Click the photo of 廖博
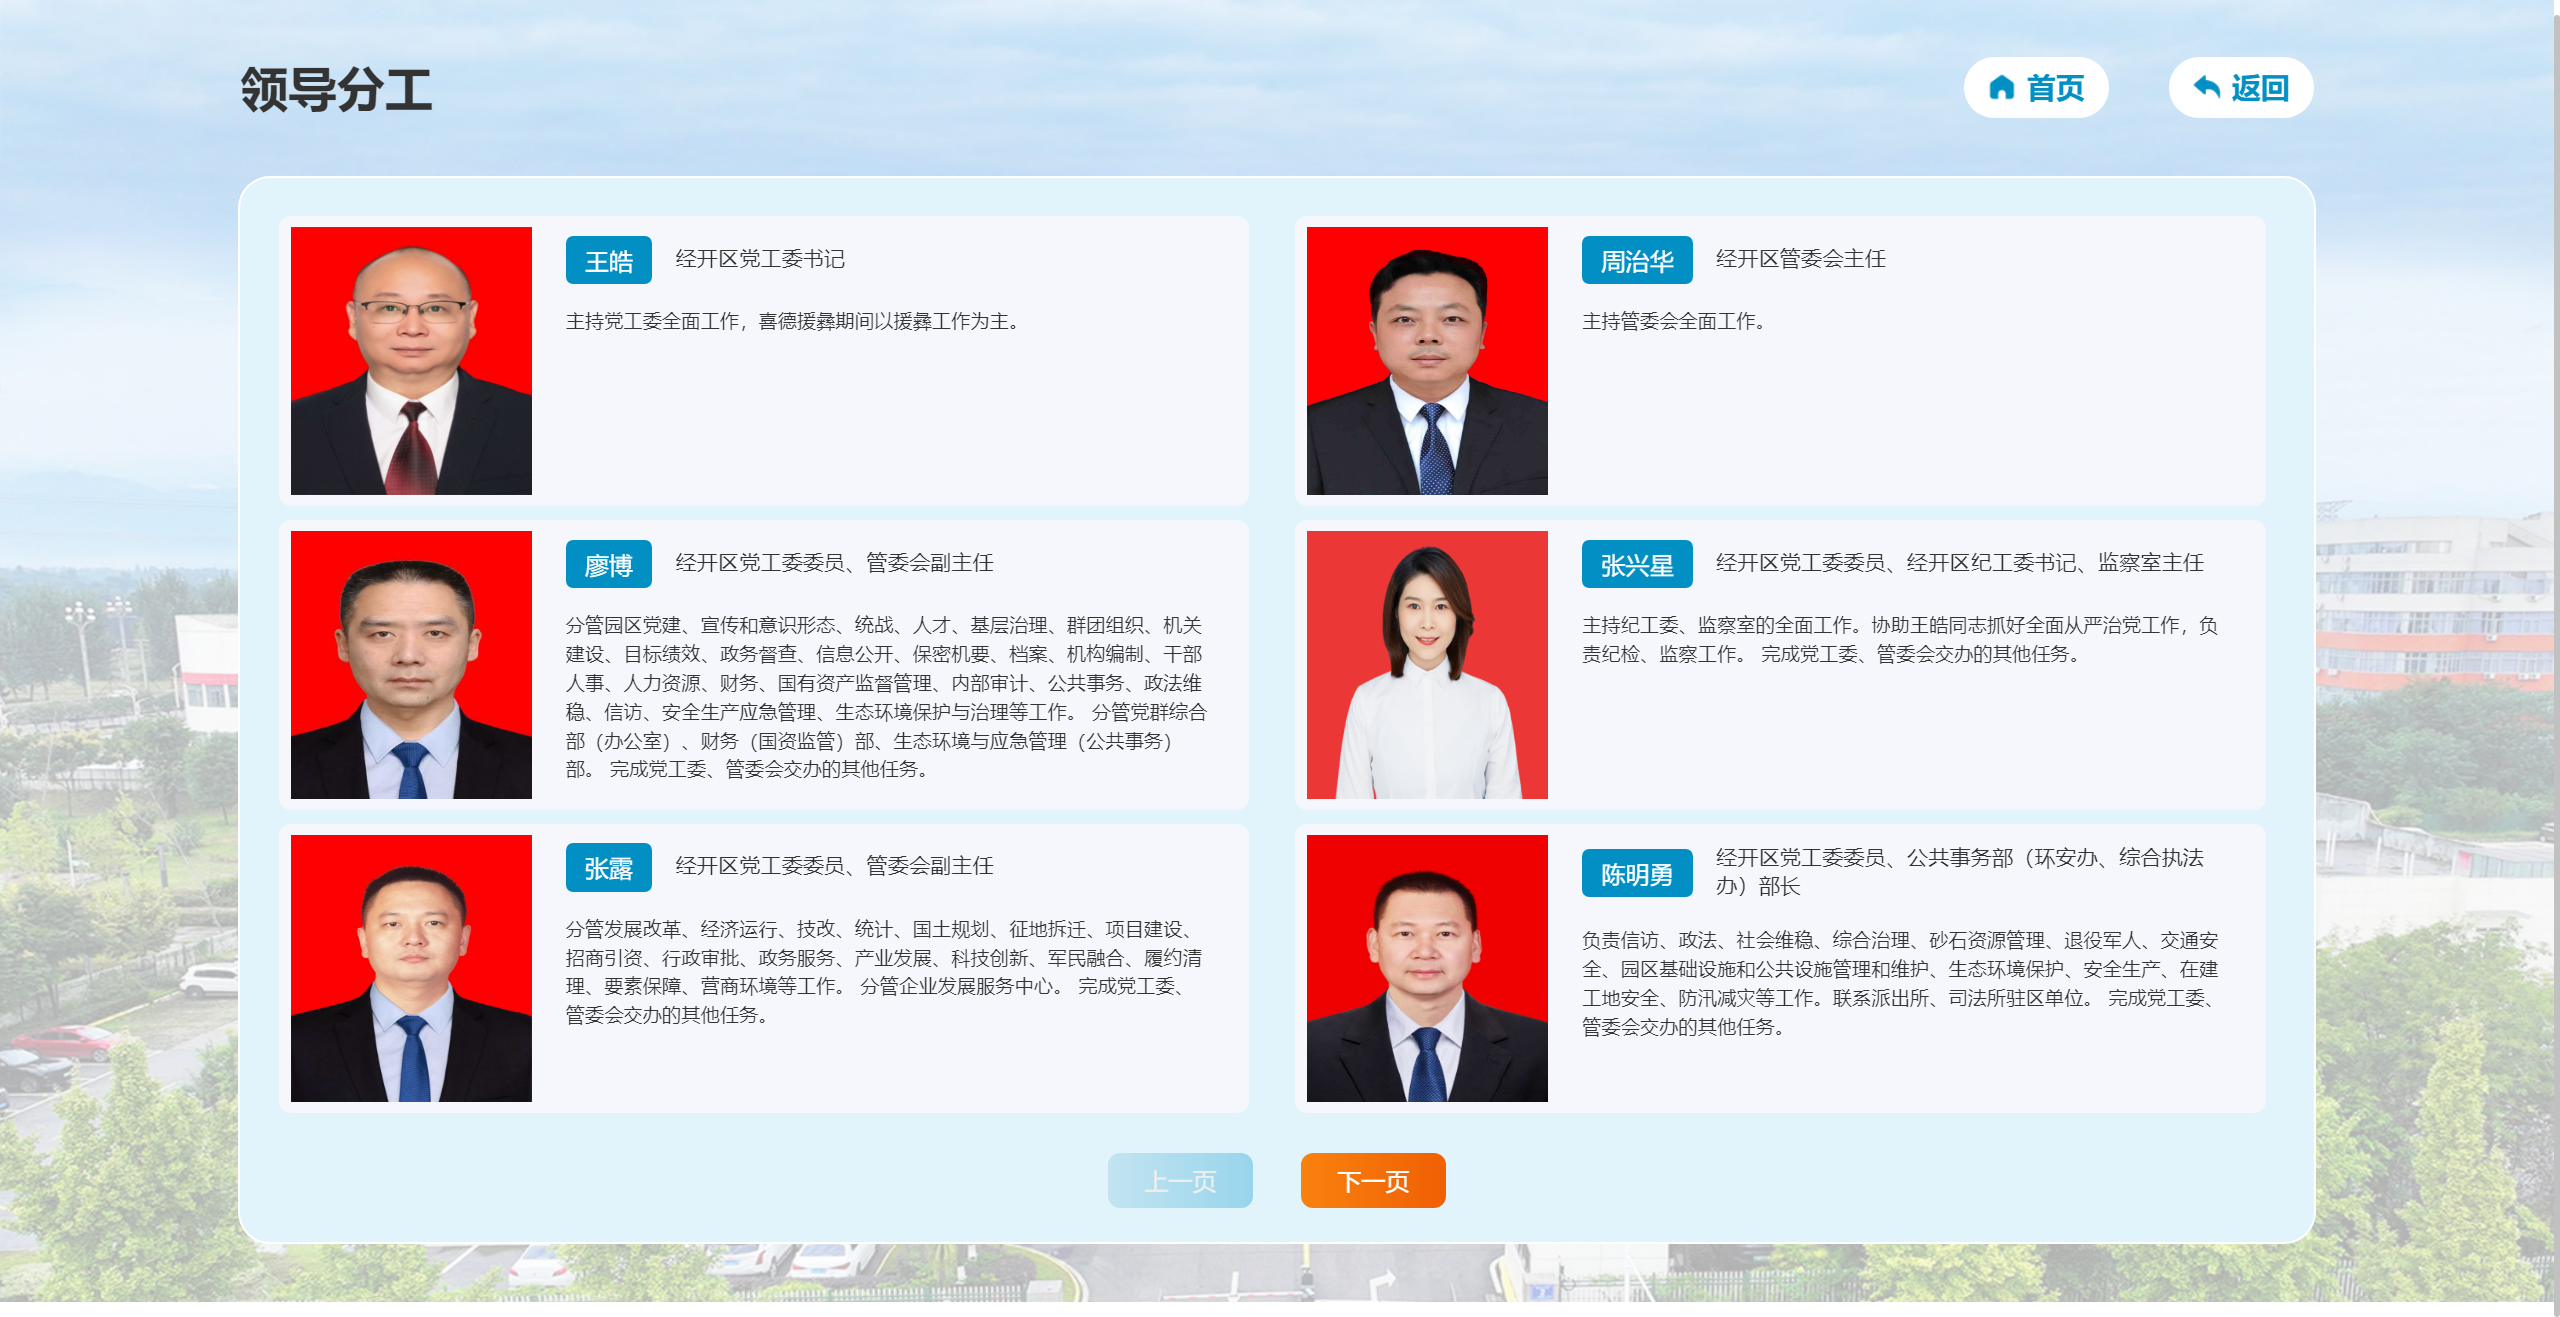2560x1317 pixels. tap(411, 665)
